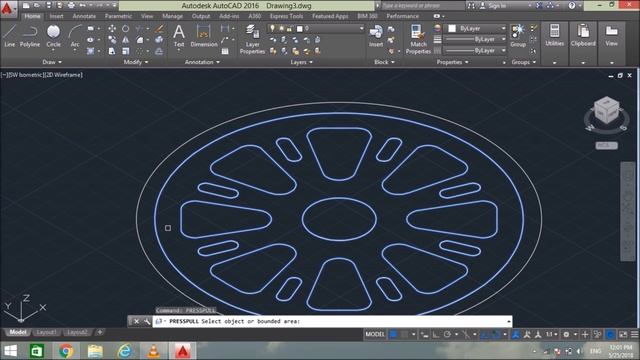Screen dimensions: 640x360
Task: Click the Insert block tool
Action: 376,36
